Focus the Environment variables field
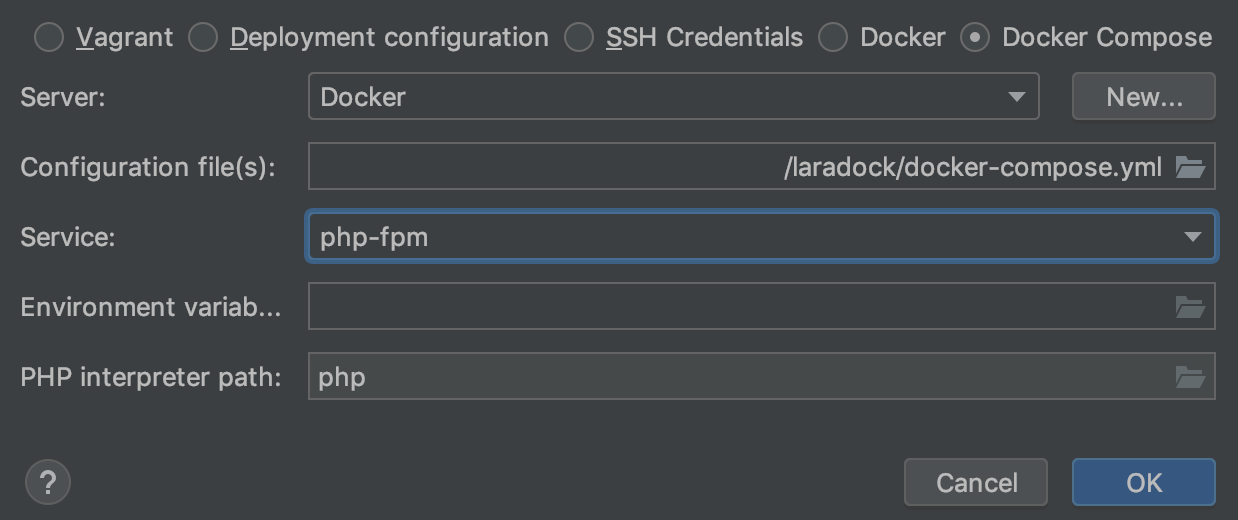Image resolution: width=1238 pixels, height=520 pixels. (740, 307)
